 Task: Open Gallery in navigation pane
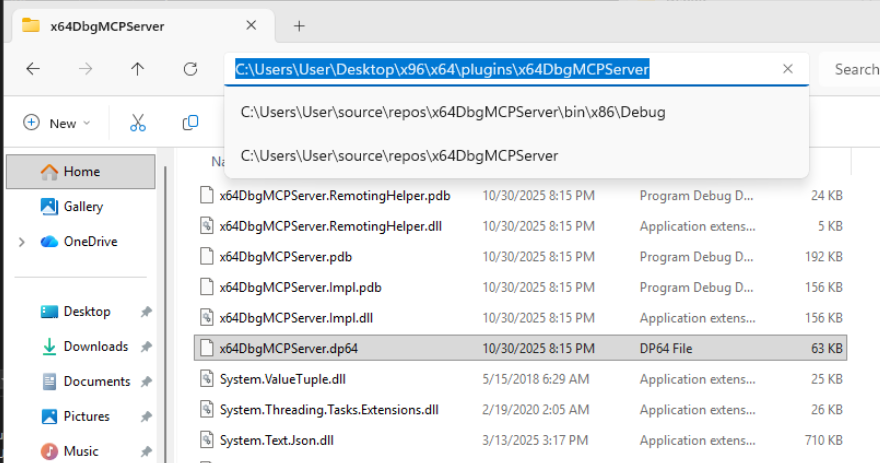click(x=81, y=207)
